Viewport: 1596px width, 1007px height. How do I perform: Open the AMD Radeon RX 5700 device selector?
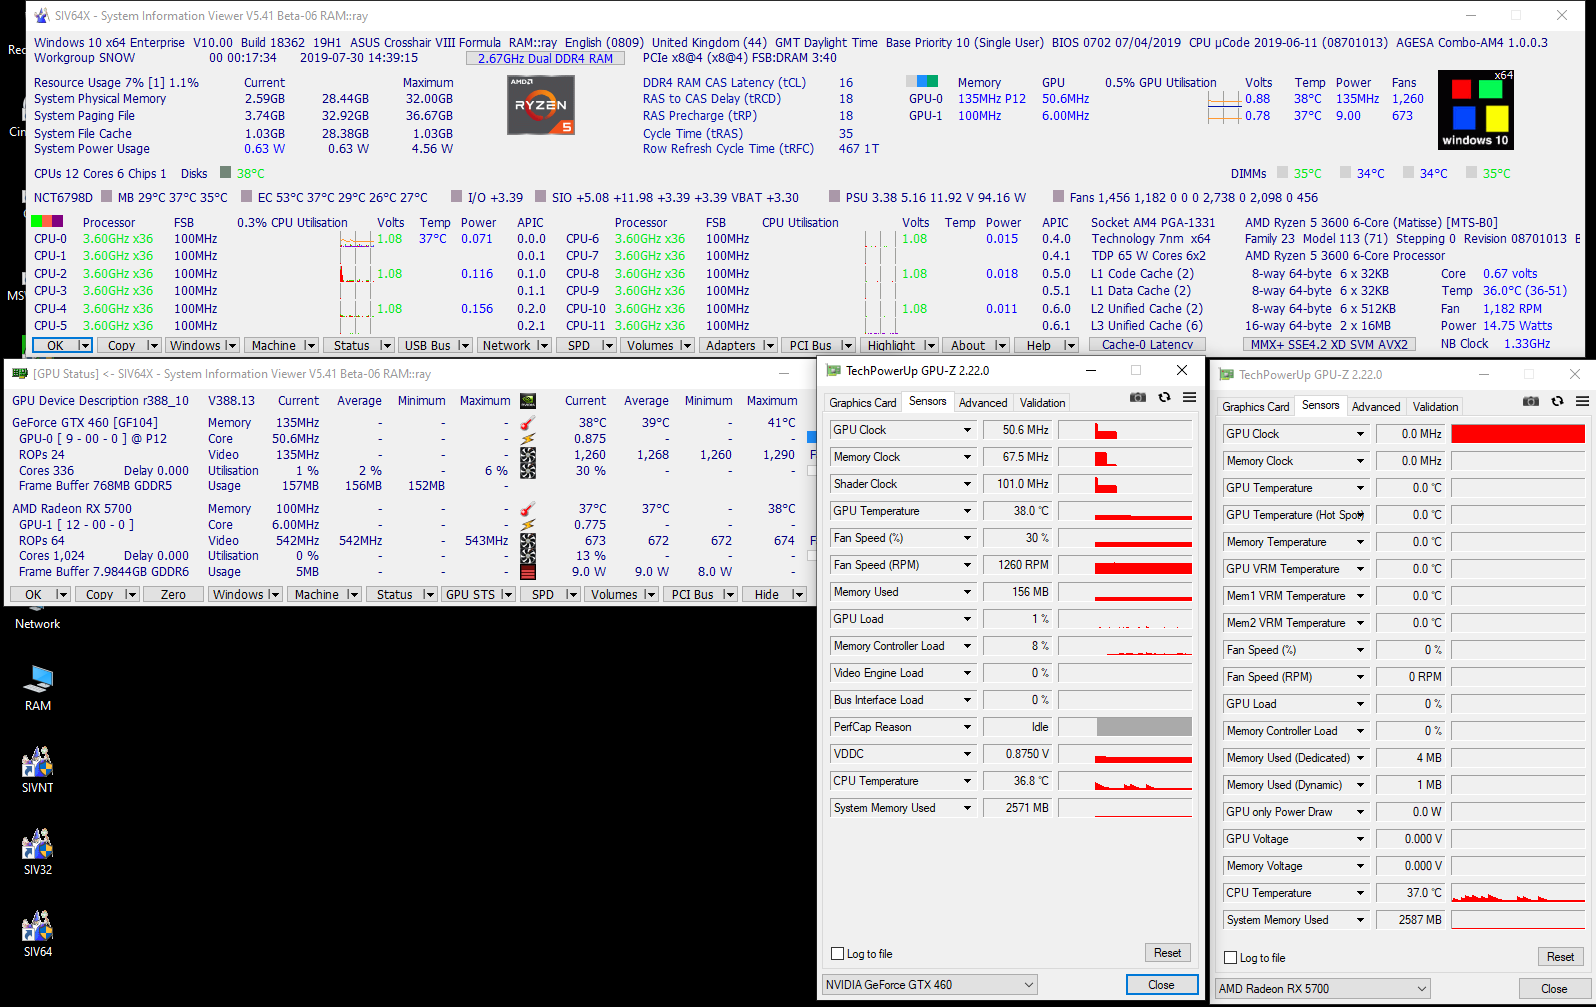[1323, 989]
